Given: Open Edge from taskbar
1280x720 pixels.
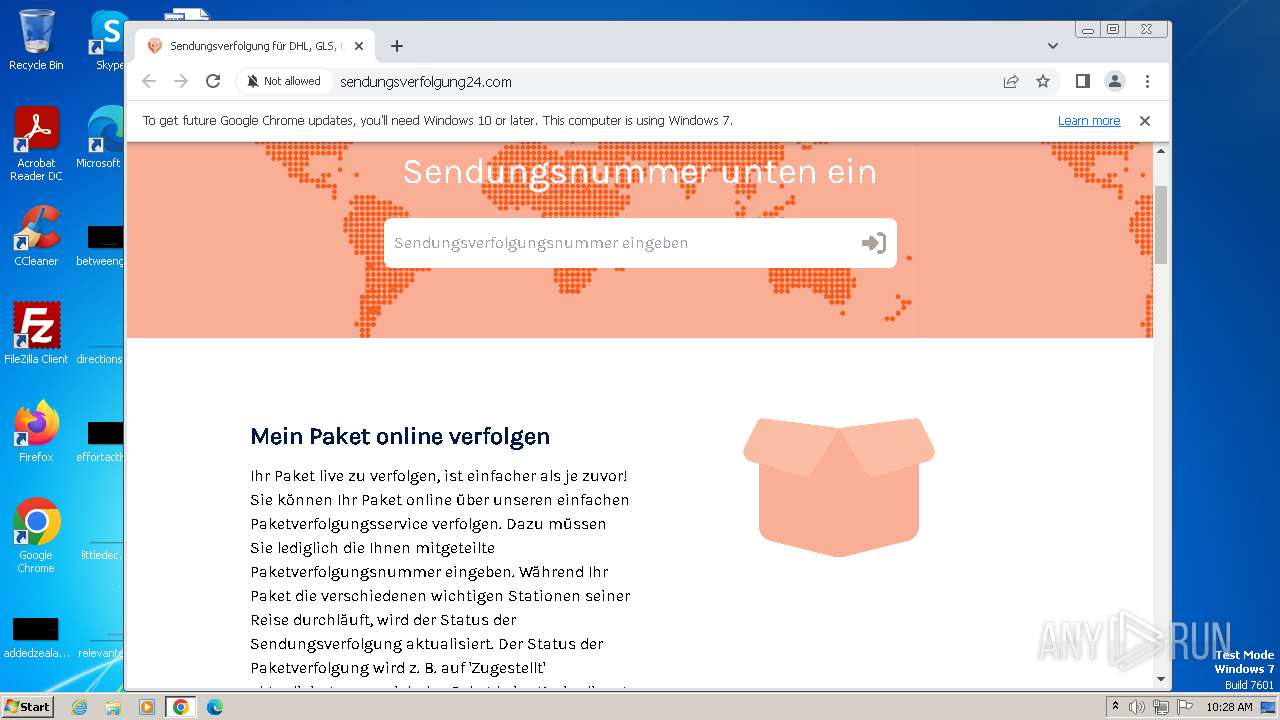Looking at the screenshot, I should tap(214, 707).
